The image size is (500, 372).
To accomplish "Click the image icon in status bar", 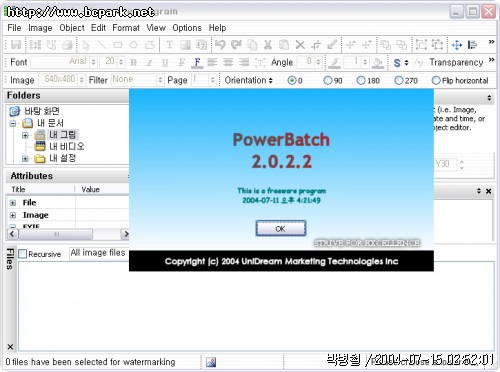I will pos(211,362).
